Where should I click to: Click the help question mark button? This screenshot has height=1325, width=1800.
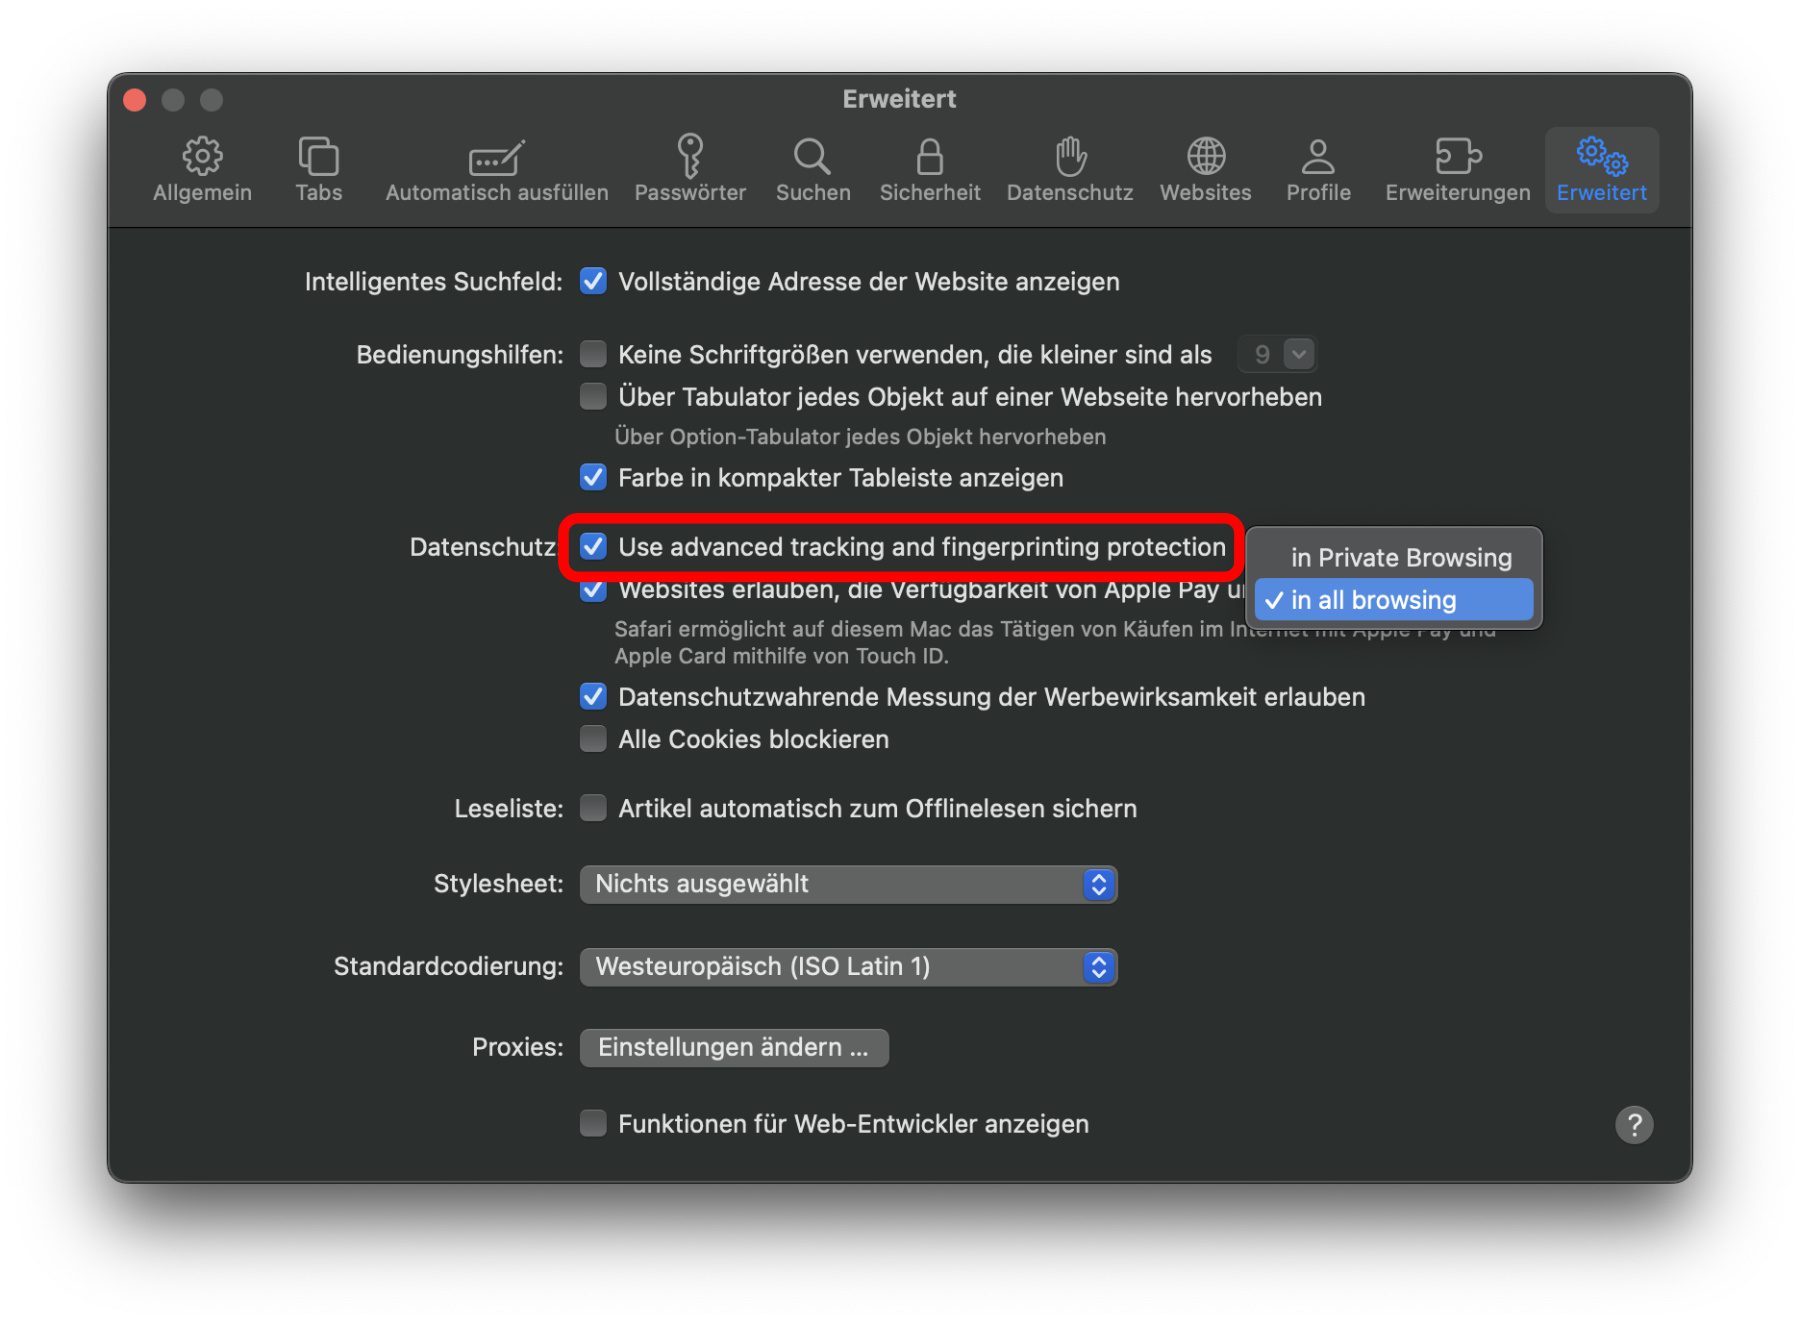pyautogui.click(x=1633, y=1124)
